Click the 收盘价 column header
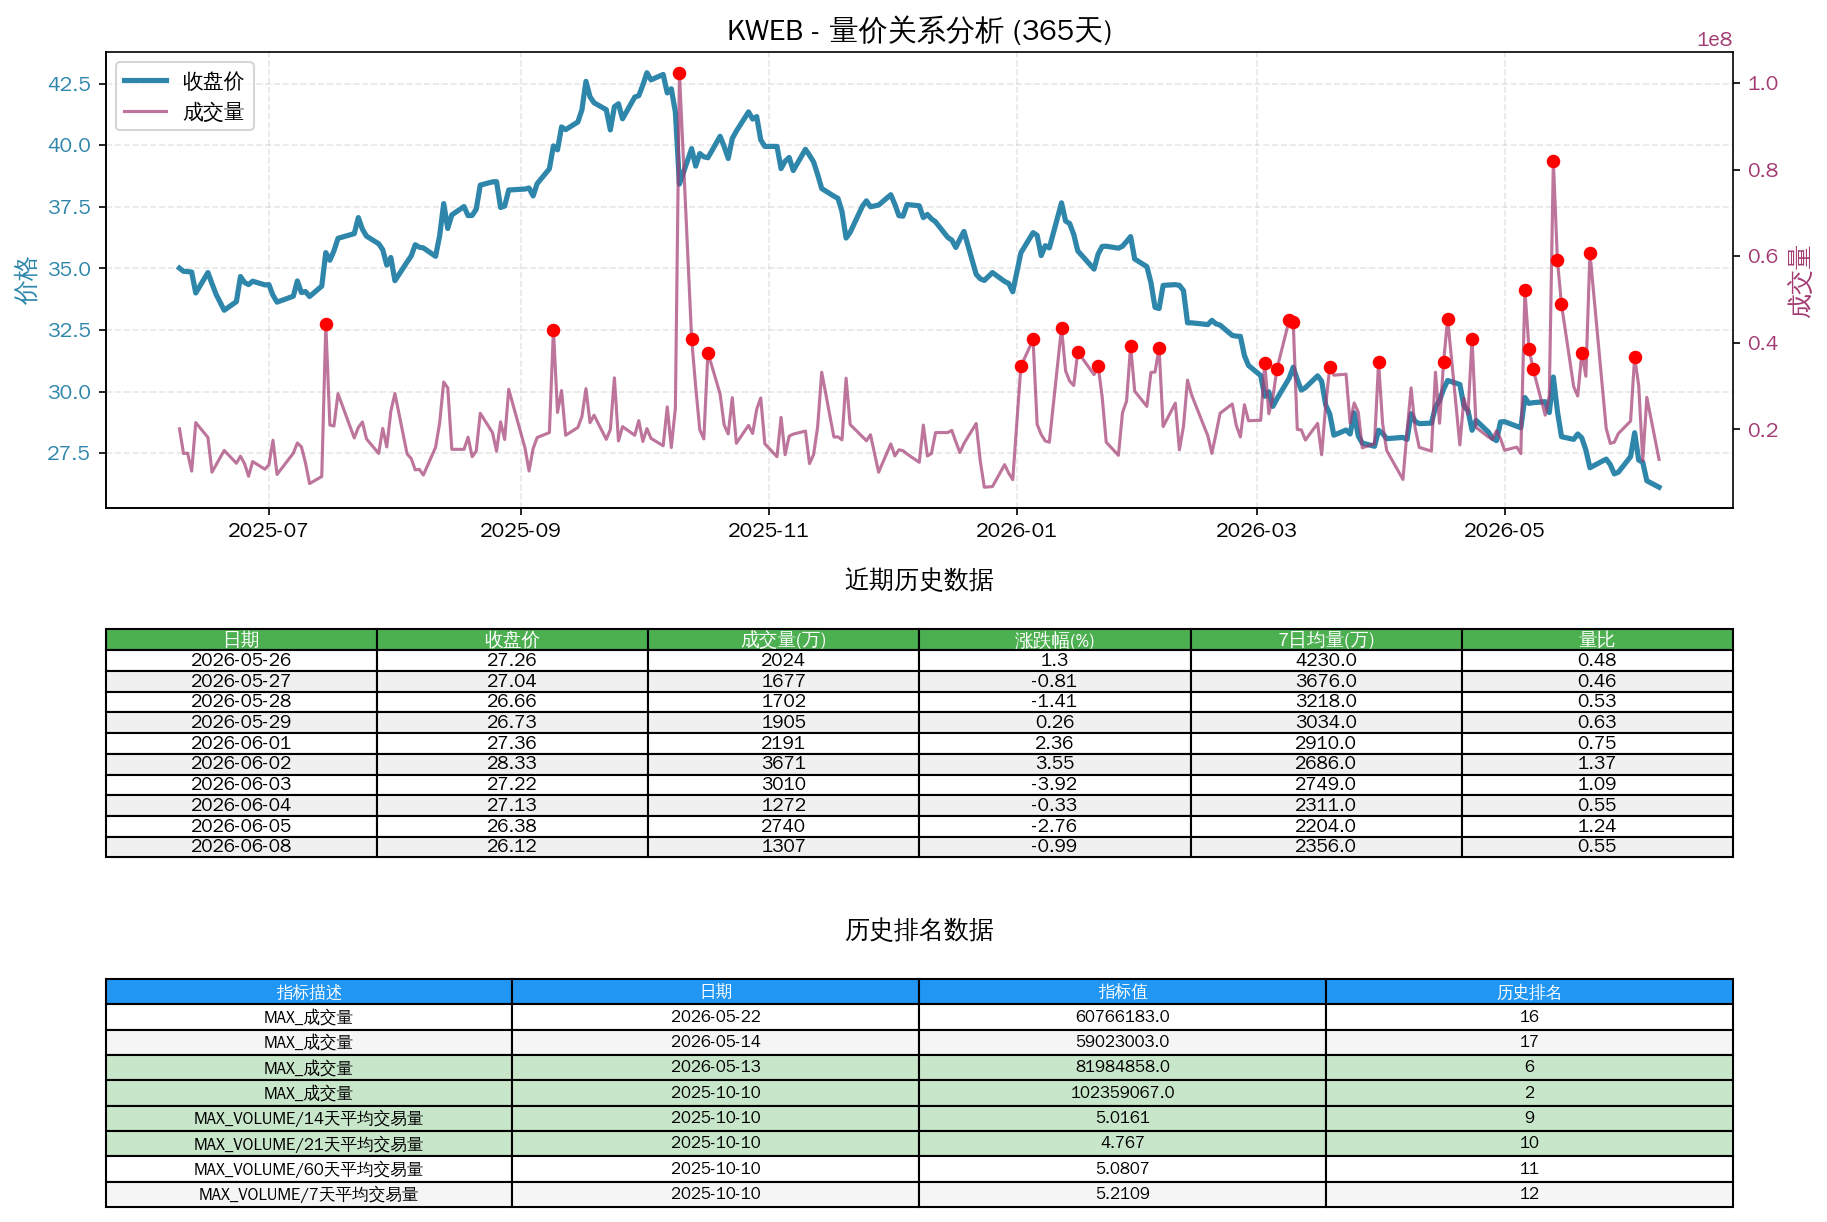1827x1222 pixels. (512, 639)
